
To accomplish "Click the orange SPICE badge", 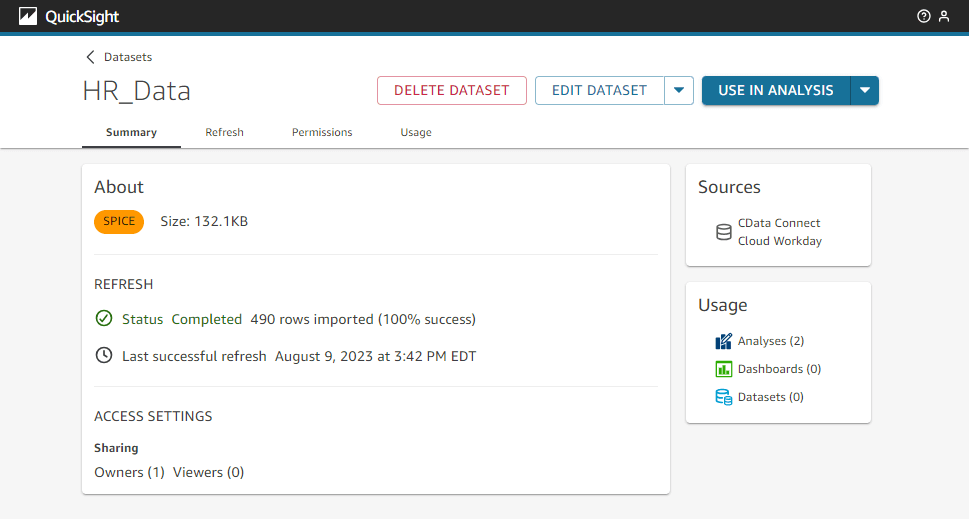I will coord(119,221).
